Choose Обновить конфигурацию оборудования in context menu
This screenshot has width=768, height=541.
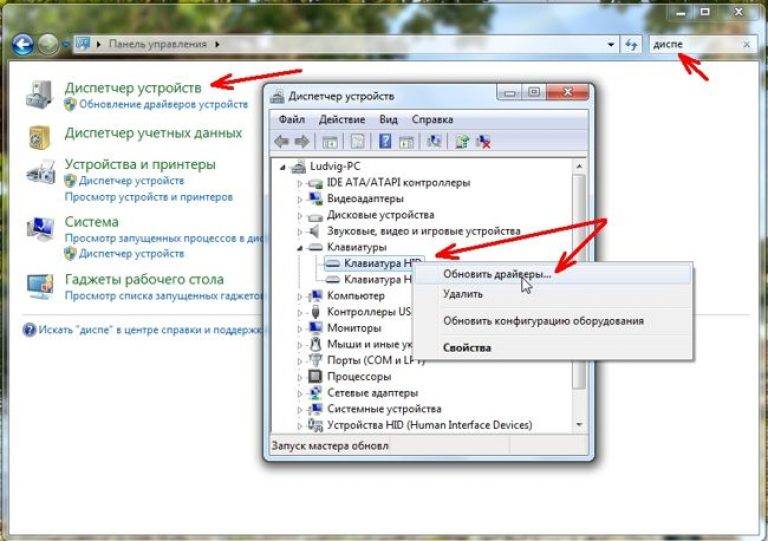(x=552, y=321)
